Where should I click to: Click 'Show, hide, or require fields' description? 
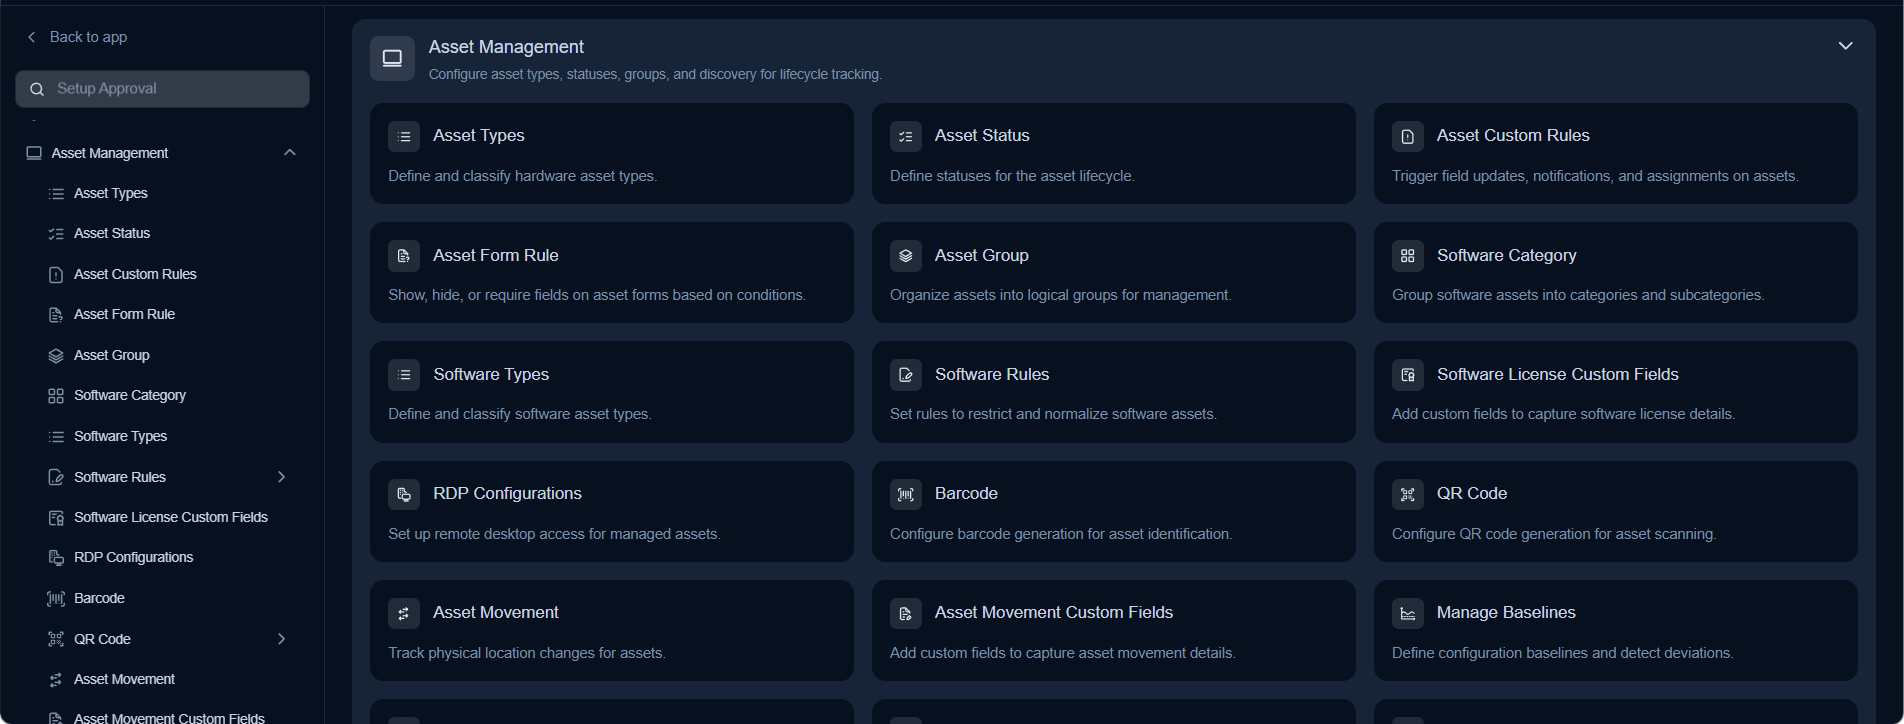coord(597,295)
